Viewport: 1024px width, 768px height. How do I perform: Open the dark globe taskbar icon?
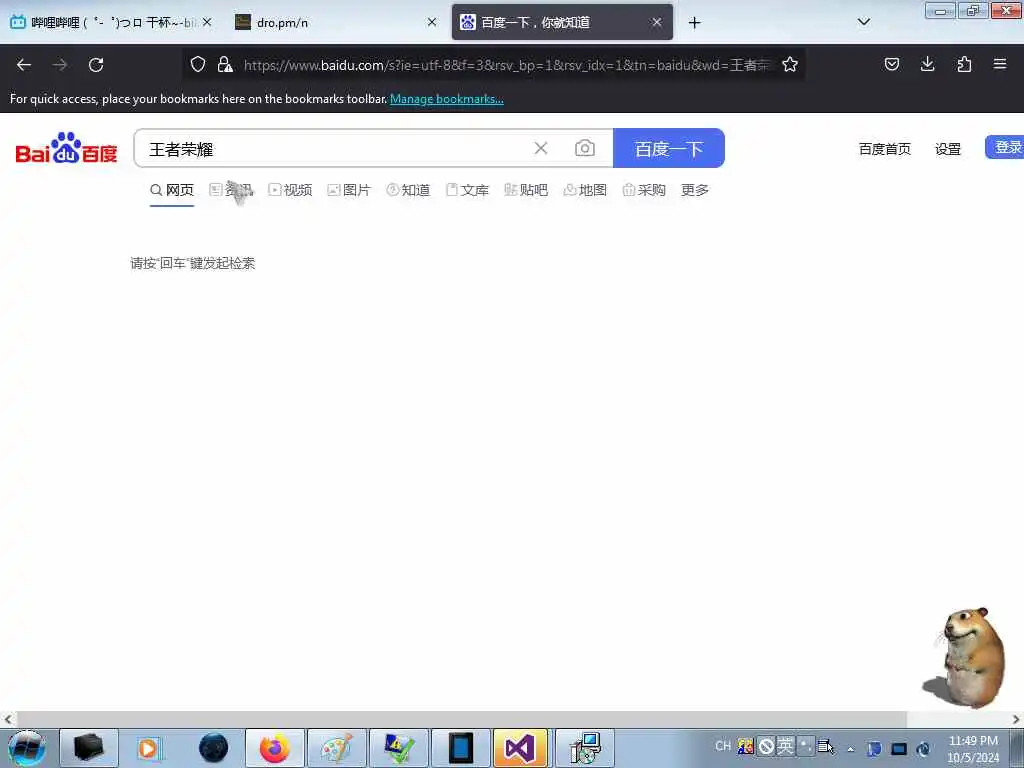pyautogui.click(x=213, y=748)
